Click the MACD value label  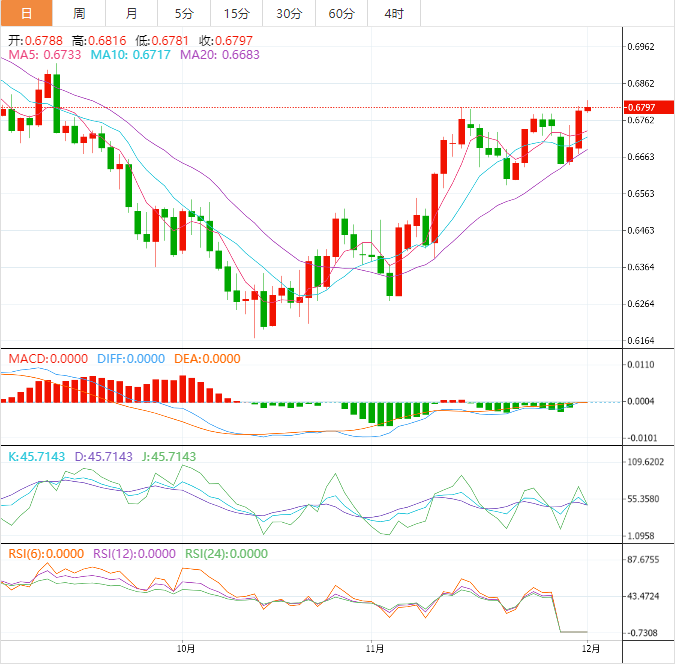pyautogui.click(x=48, y=358)
